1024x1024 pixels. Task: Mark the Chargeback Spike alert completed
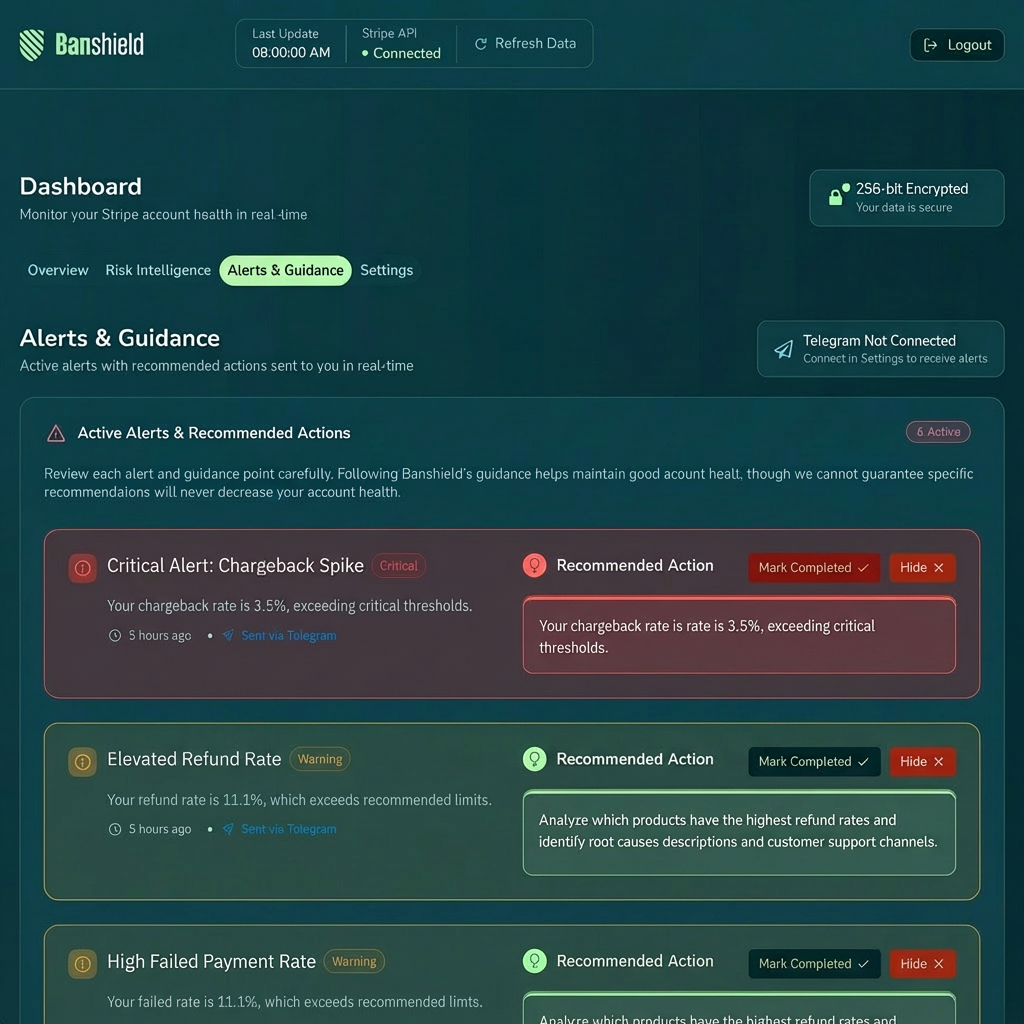click(x=814, y=568)
